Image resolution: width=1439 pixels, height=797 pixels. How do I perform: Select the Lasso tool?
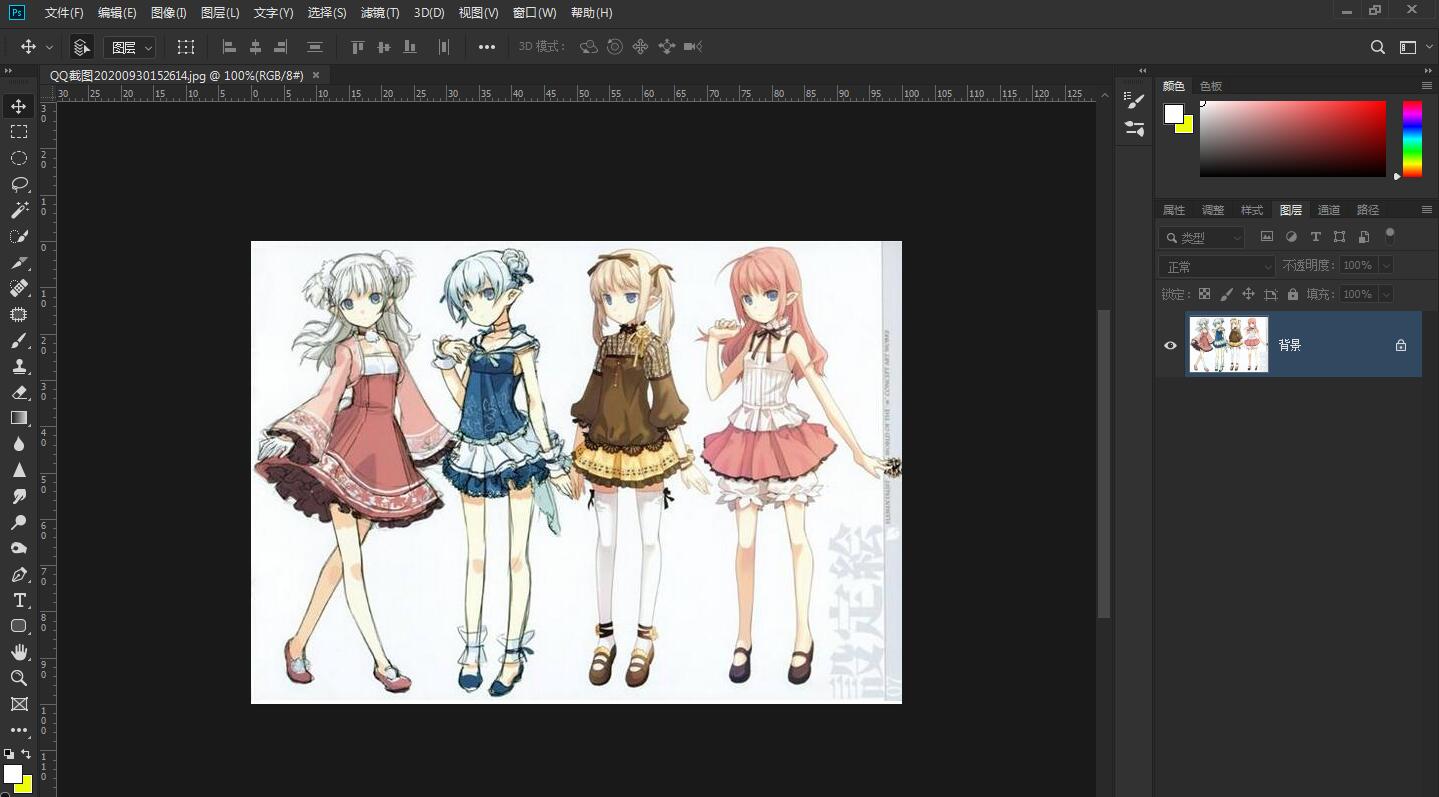click(x=19, y=184)
